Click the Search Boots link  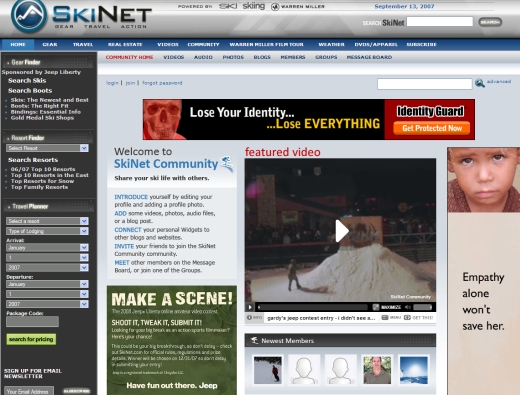click(30, 91)
